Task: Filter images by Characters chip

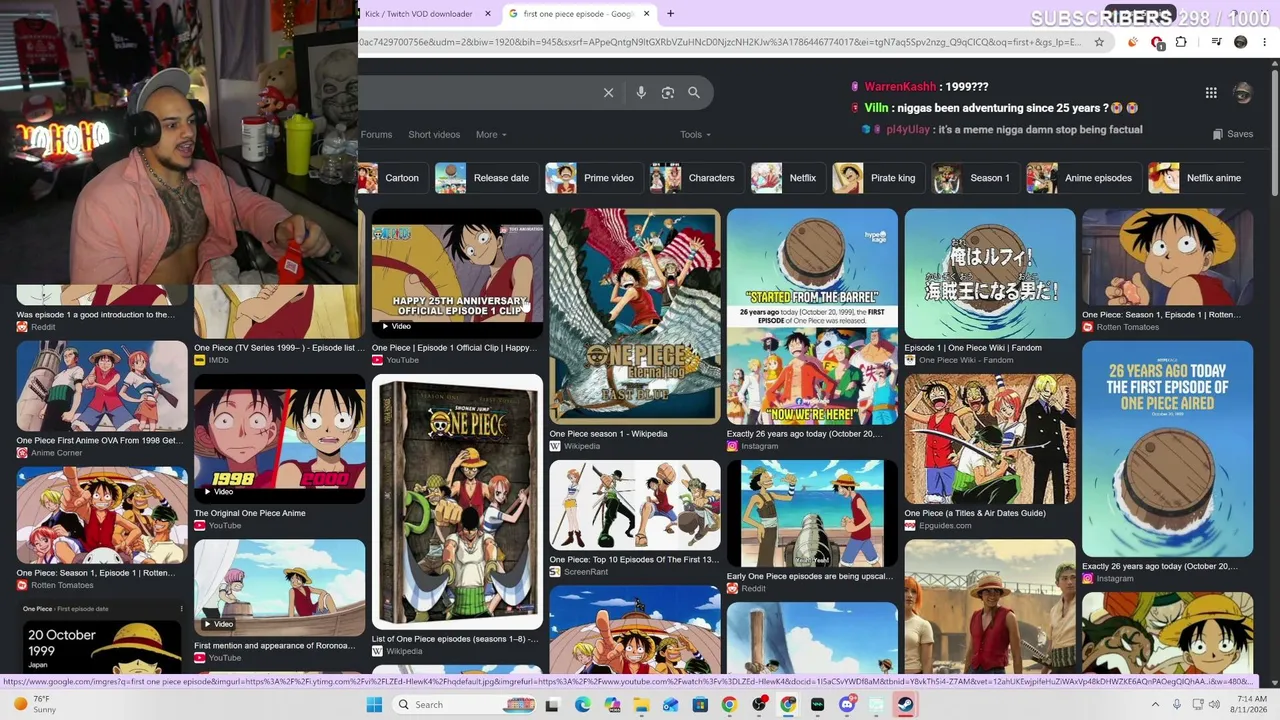Action: 695,178
